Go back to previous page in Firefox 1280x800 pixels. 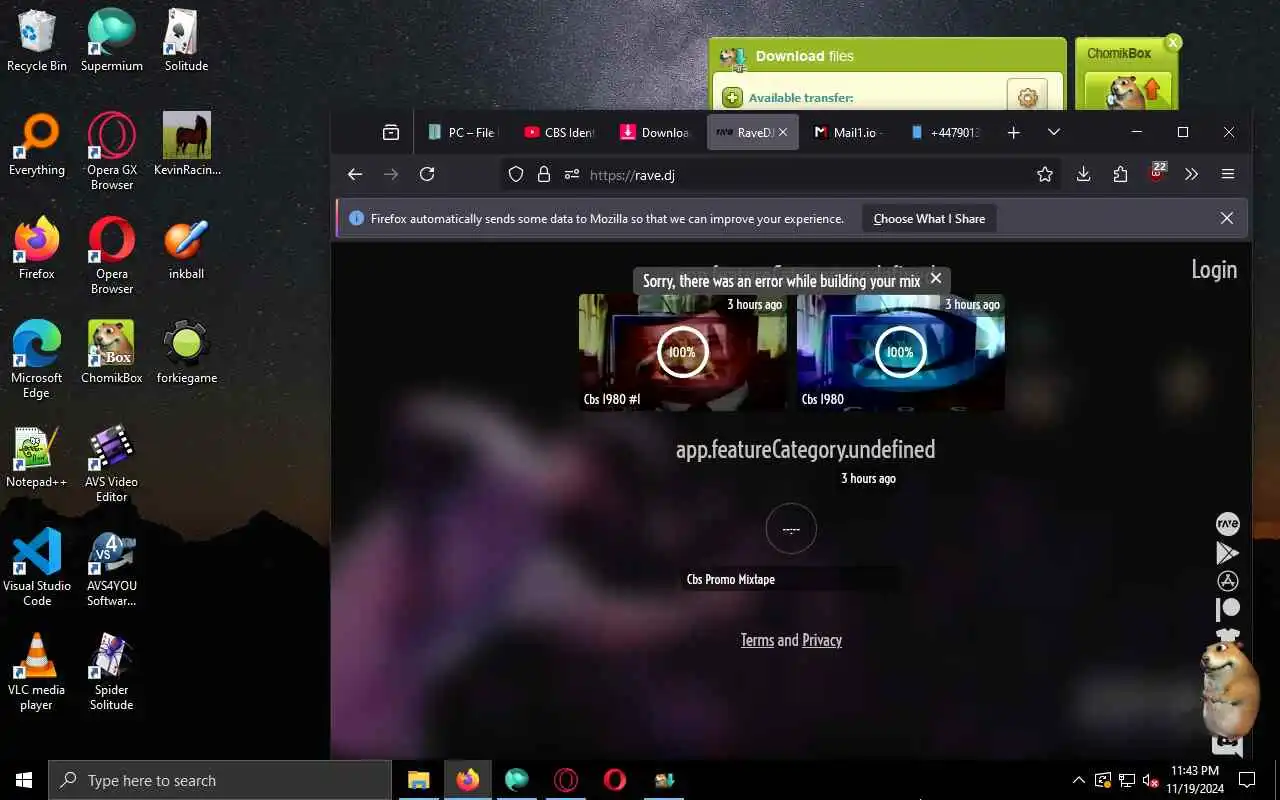pos(355,174)
